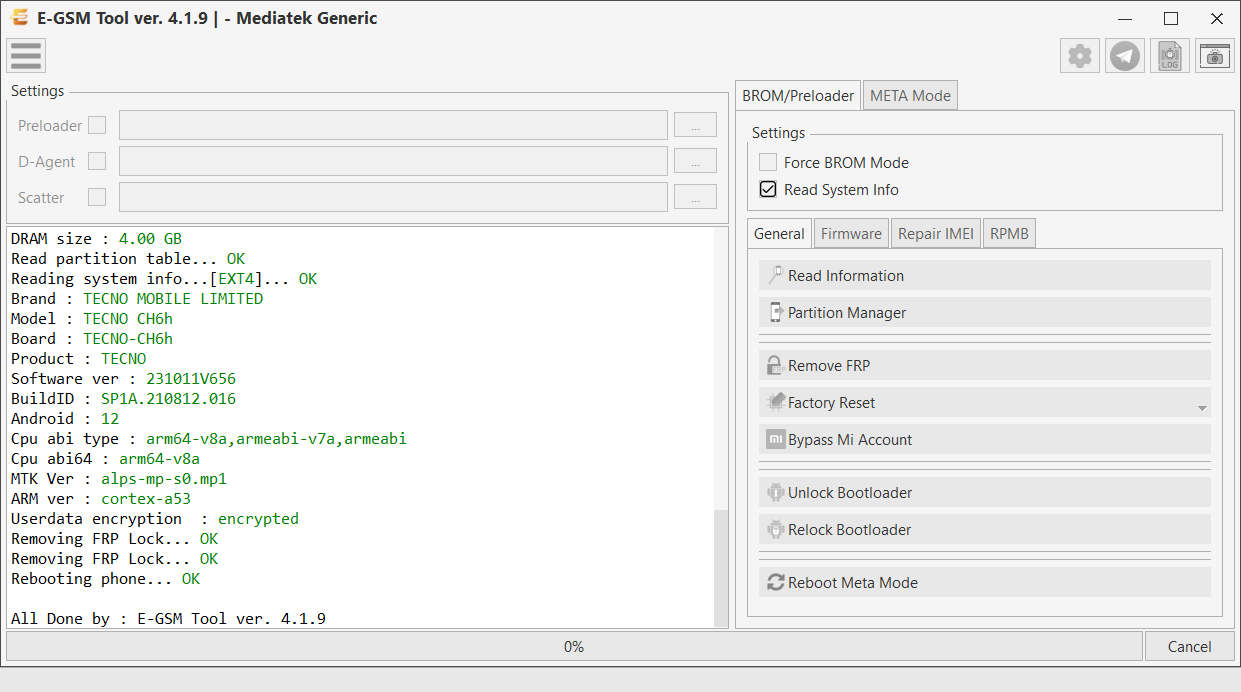Open Partition Manager
Image resolution: width=1241 pixels, height=692 pixels.
click(x=985, y=312)
